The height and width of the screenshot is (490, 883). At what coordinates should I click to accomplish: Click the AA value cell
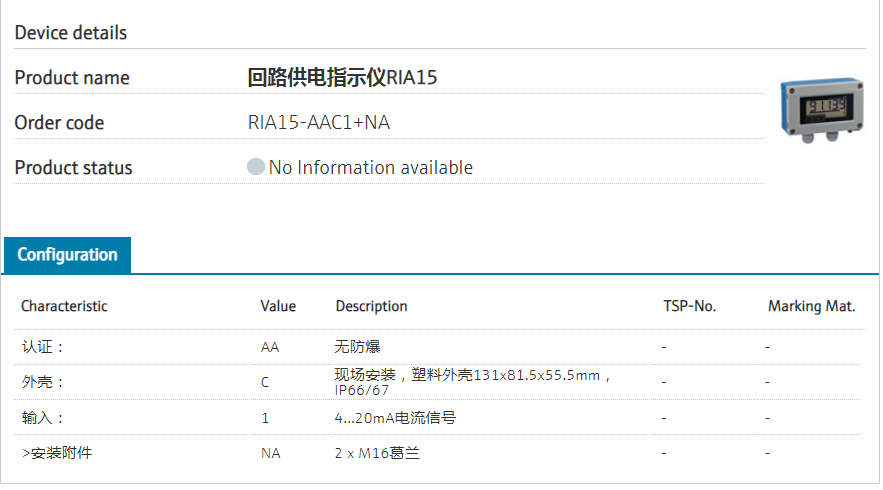[x=270, y=347]
